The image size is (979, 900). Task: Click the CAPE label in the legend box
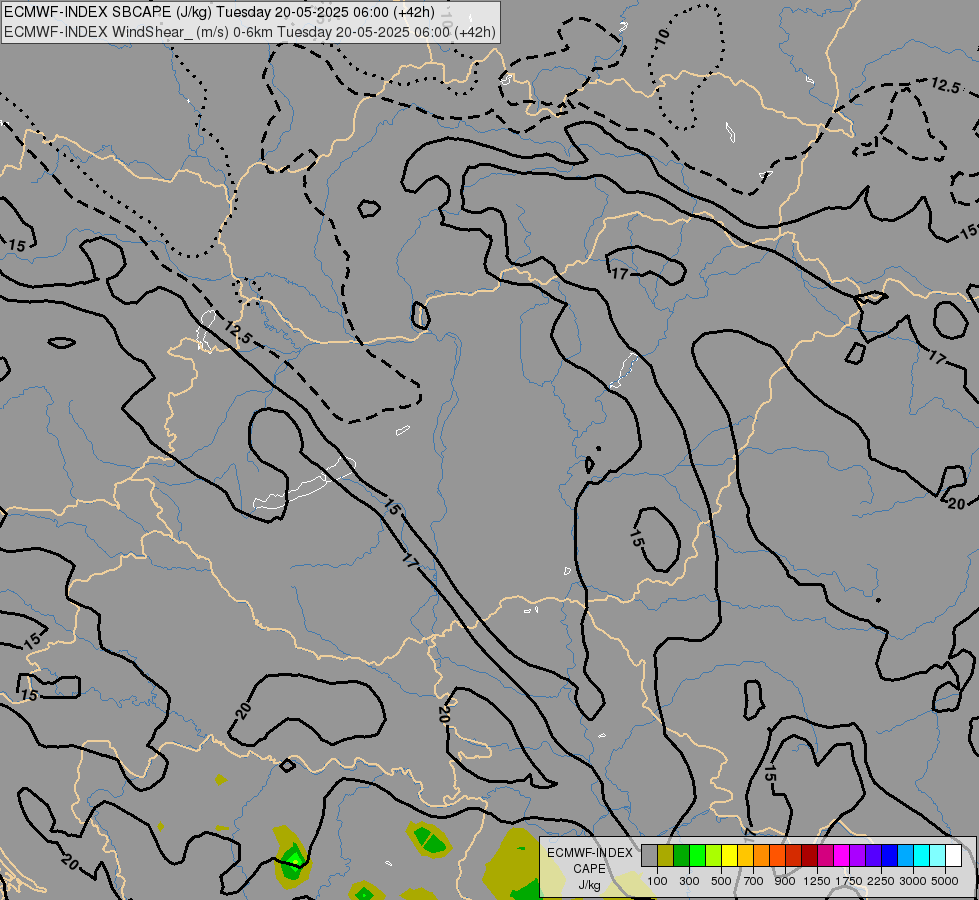pyautogui.click(x=589, y=869)
